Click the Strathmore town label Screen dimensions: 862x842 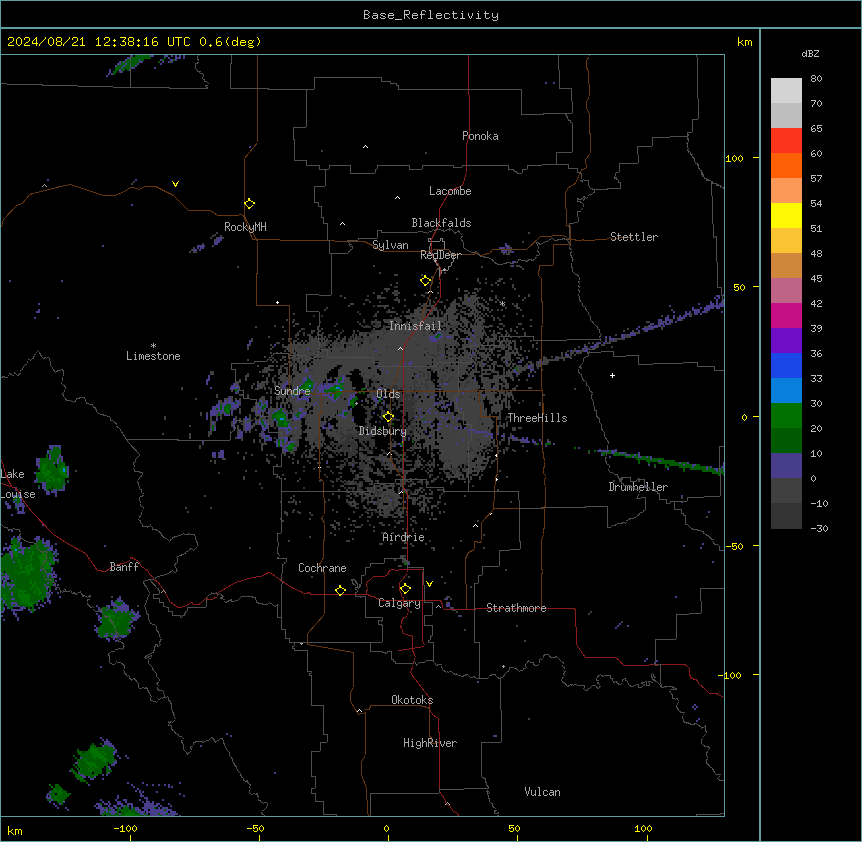click(x=516, y=608)
